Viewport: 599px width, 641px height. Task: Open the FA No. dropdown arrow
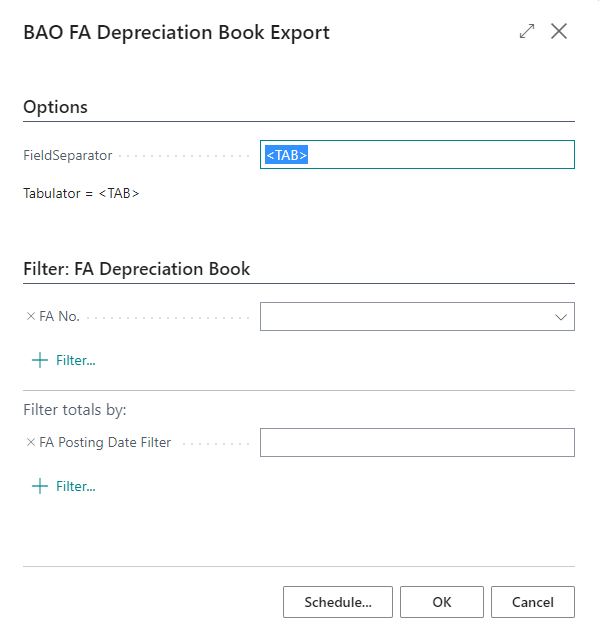[561, 317]
